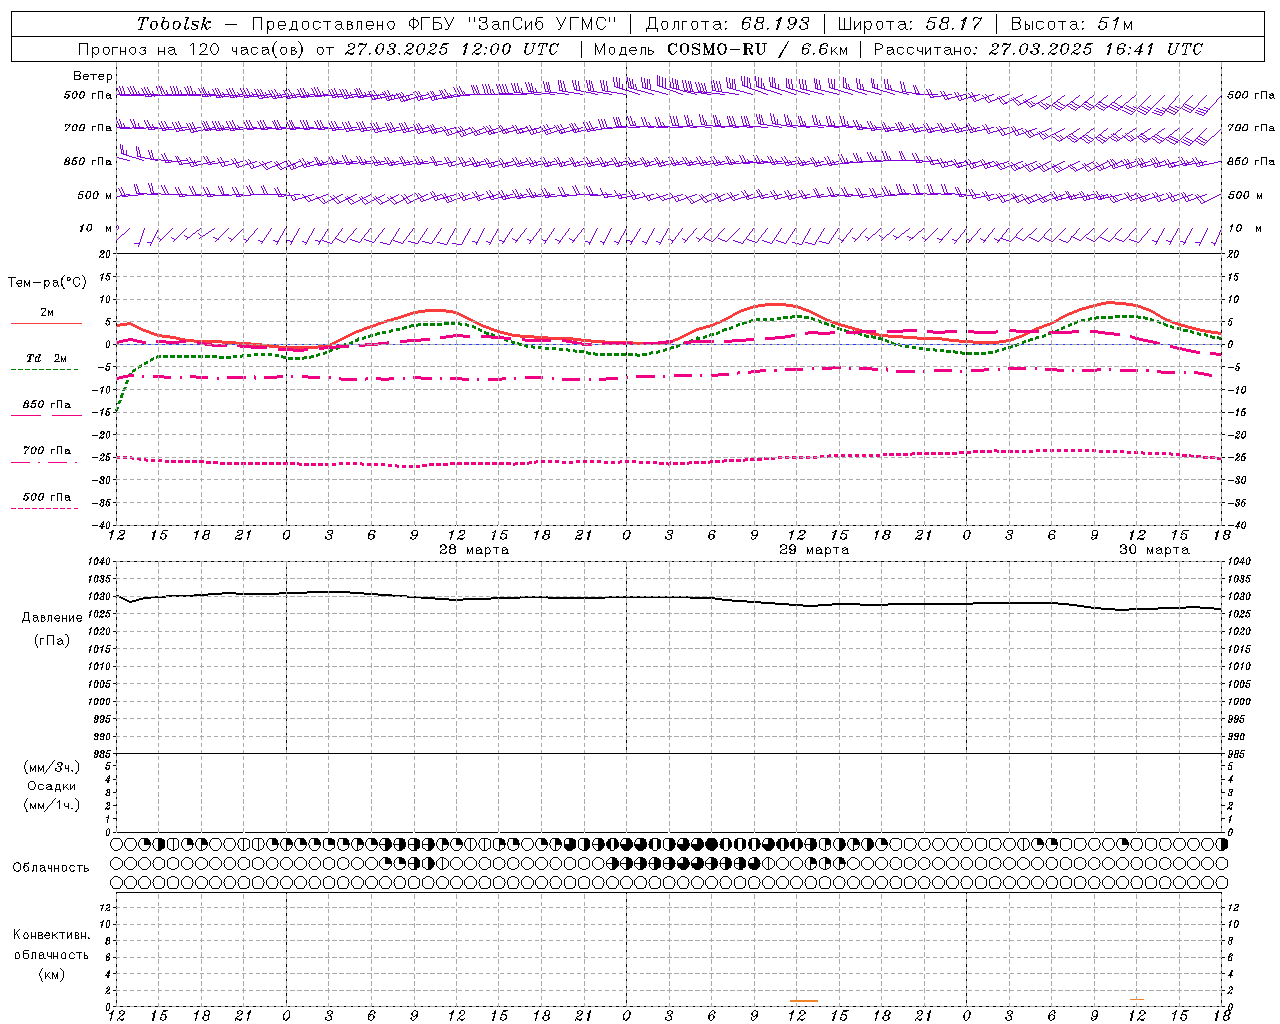
Task: Click the 'Прогноз на 120 часа(ов)' text
Action: tap(192, 49)
